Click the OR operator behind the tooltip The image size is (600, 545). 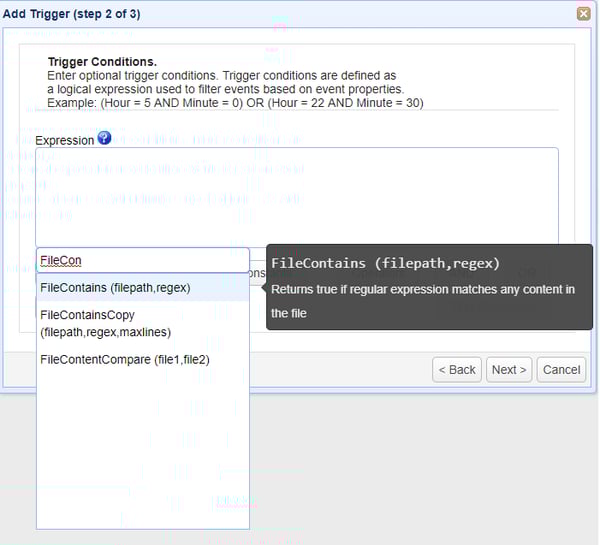(526, 272)
